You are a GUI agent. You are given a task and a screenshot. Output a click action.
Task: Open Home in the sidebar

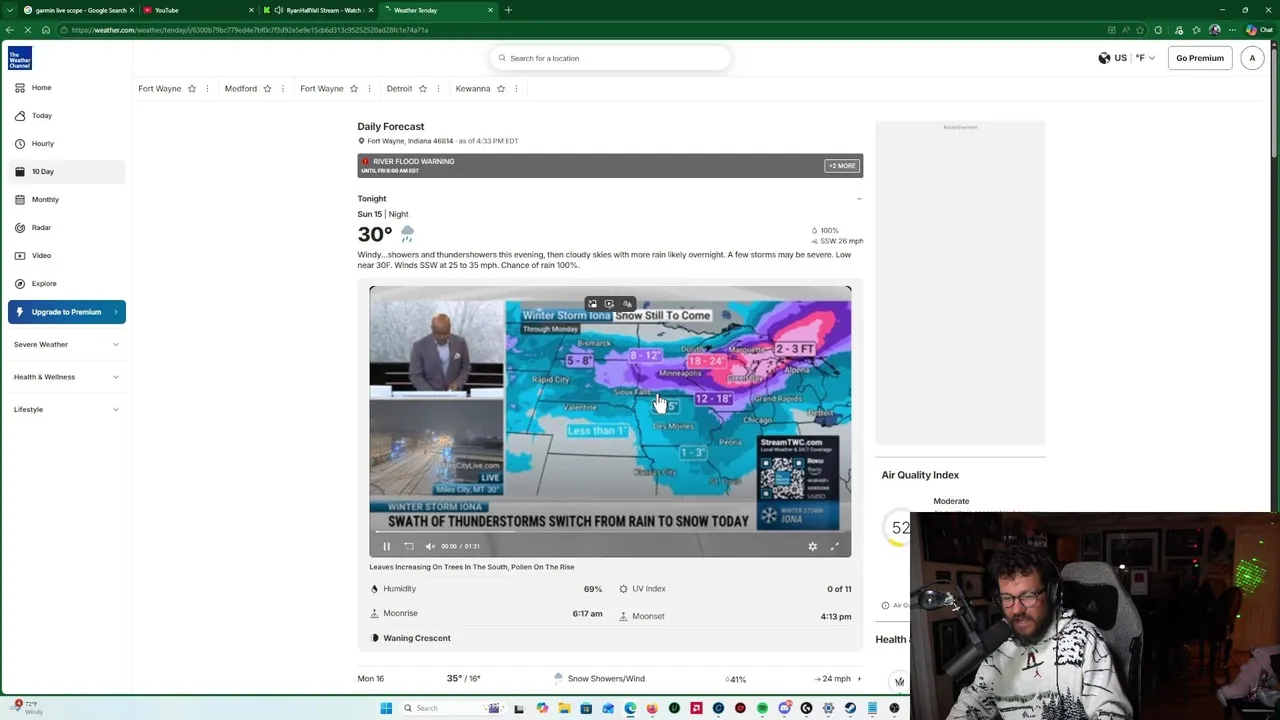(67, 87)
